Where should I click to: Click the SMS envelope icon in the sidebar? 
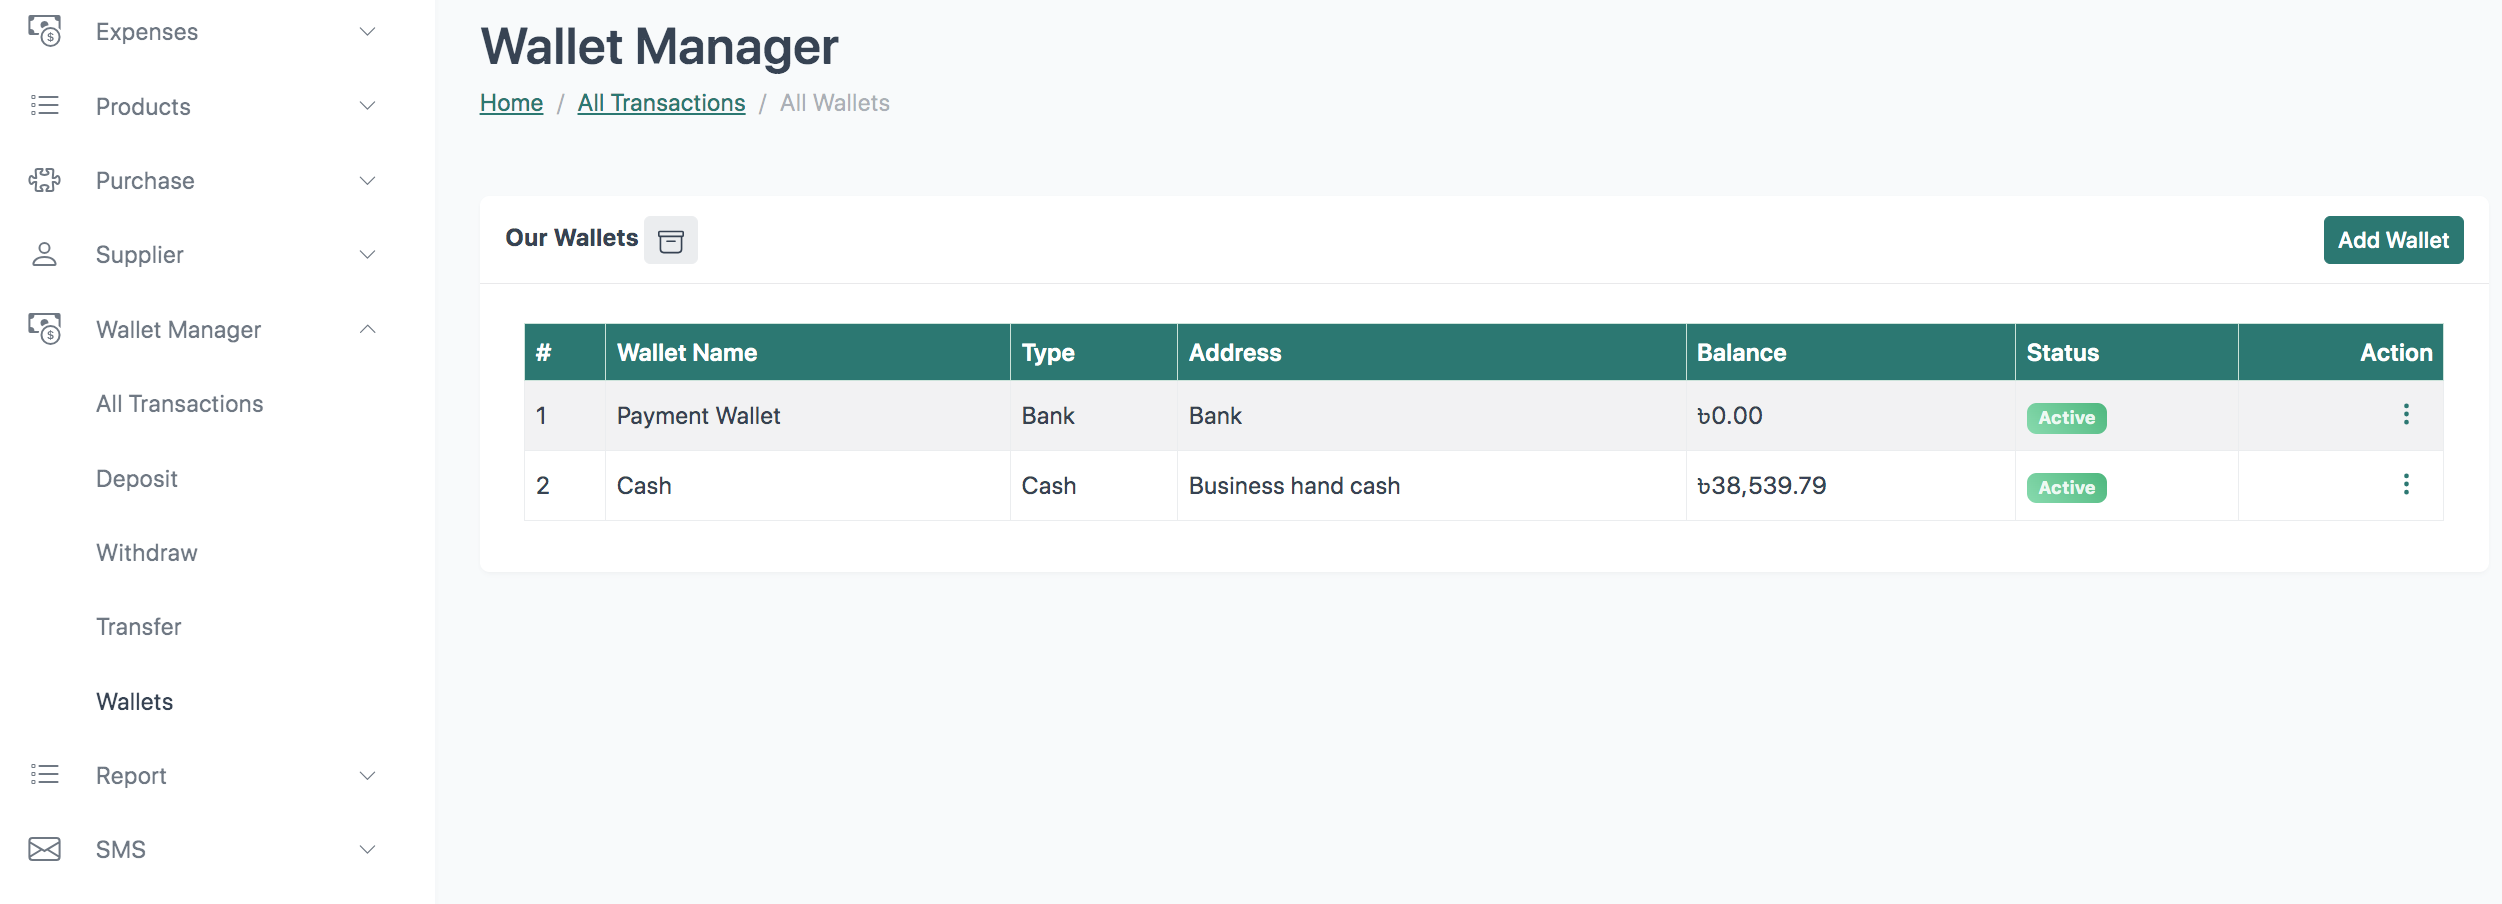[44, 849]
